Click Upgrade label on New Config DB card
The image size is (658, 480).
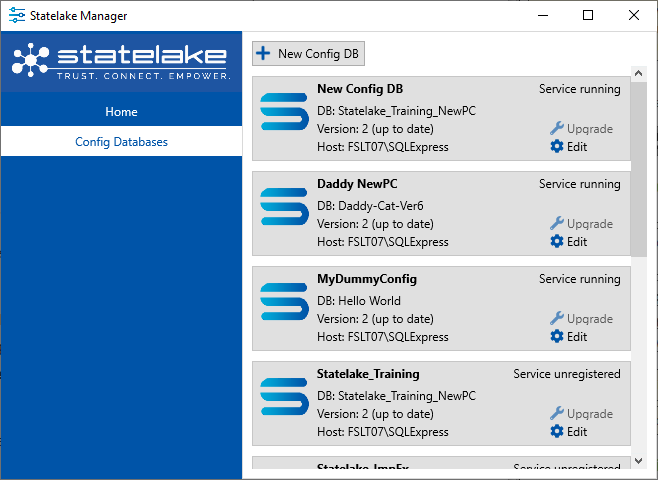click(590, 129)
